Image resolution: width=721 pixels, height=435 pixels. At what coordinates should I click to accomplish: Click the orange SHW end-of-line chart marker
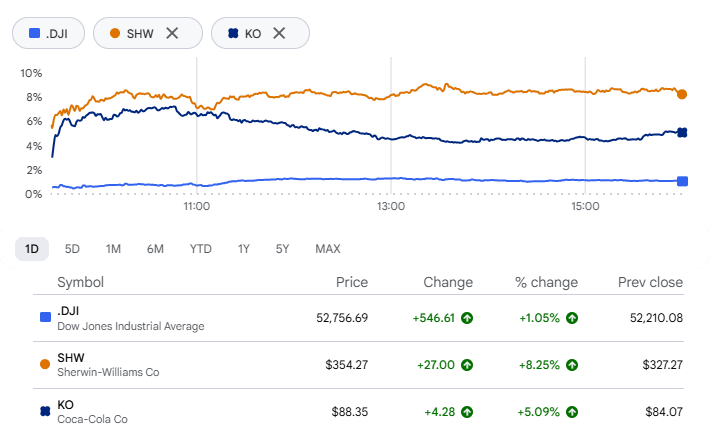[682, 94]
